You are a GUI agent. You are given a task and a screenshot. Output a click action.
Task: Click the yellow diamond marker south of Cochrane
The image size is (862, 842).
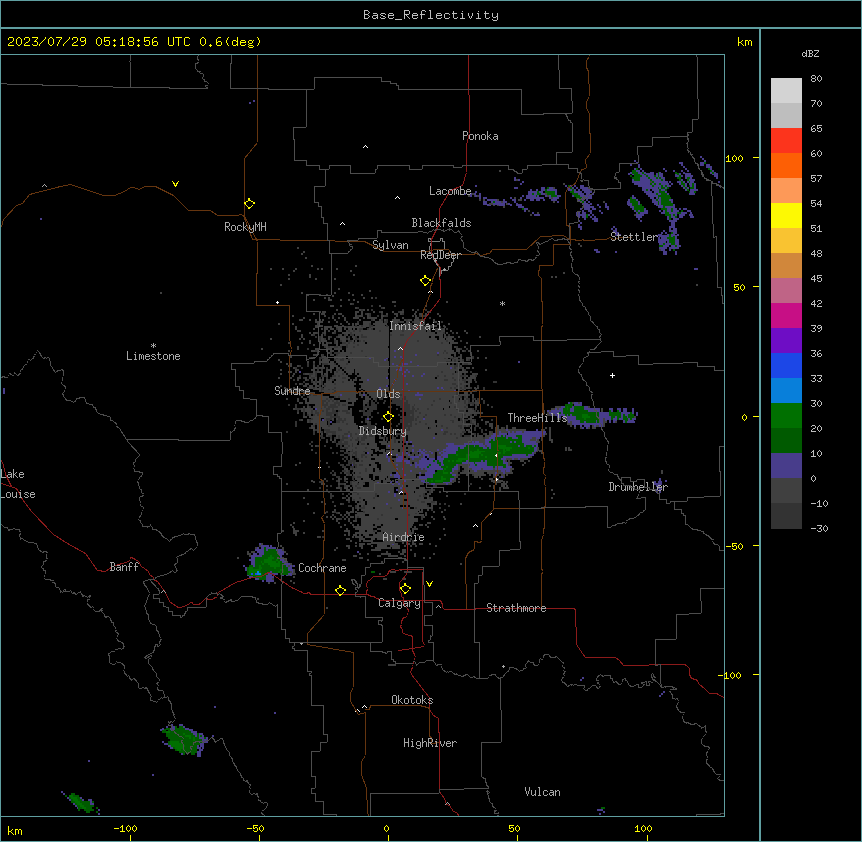pos(340,590)
